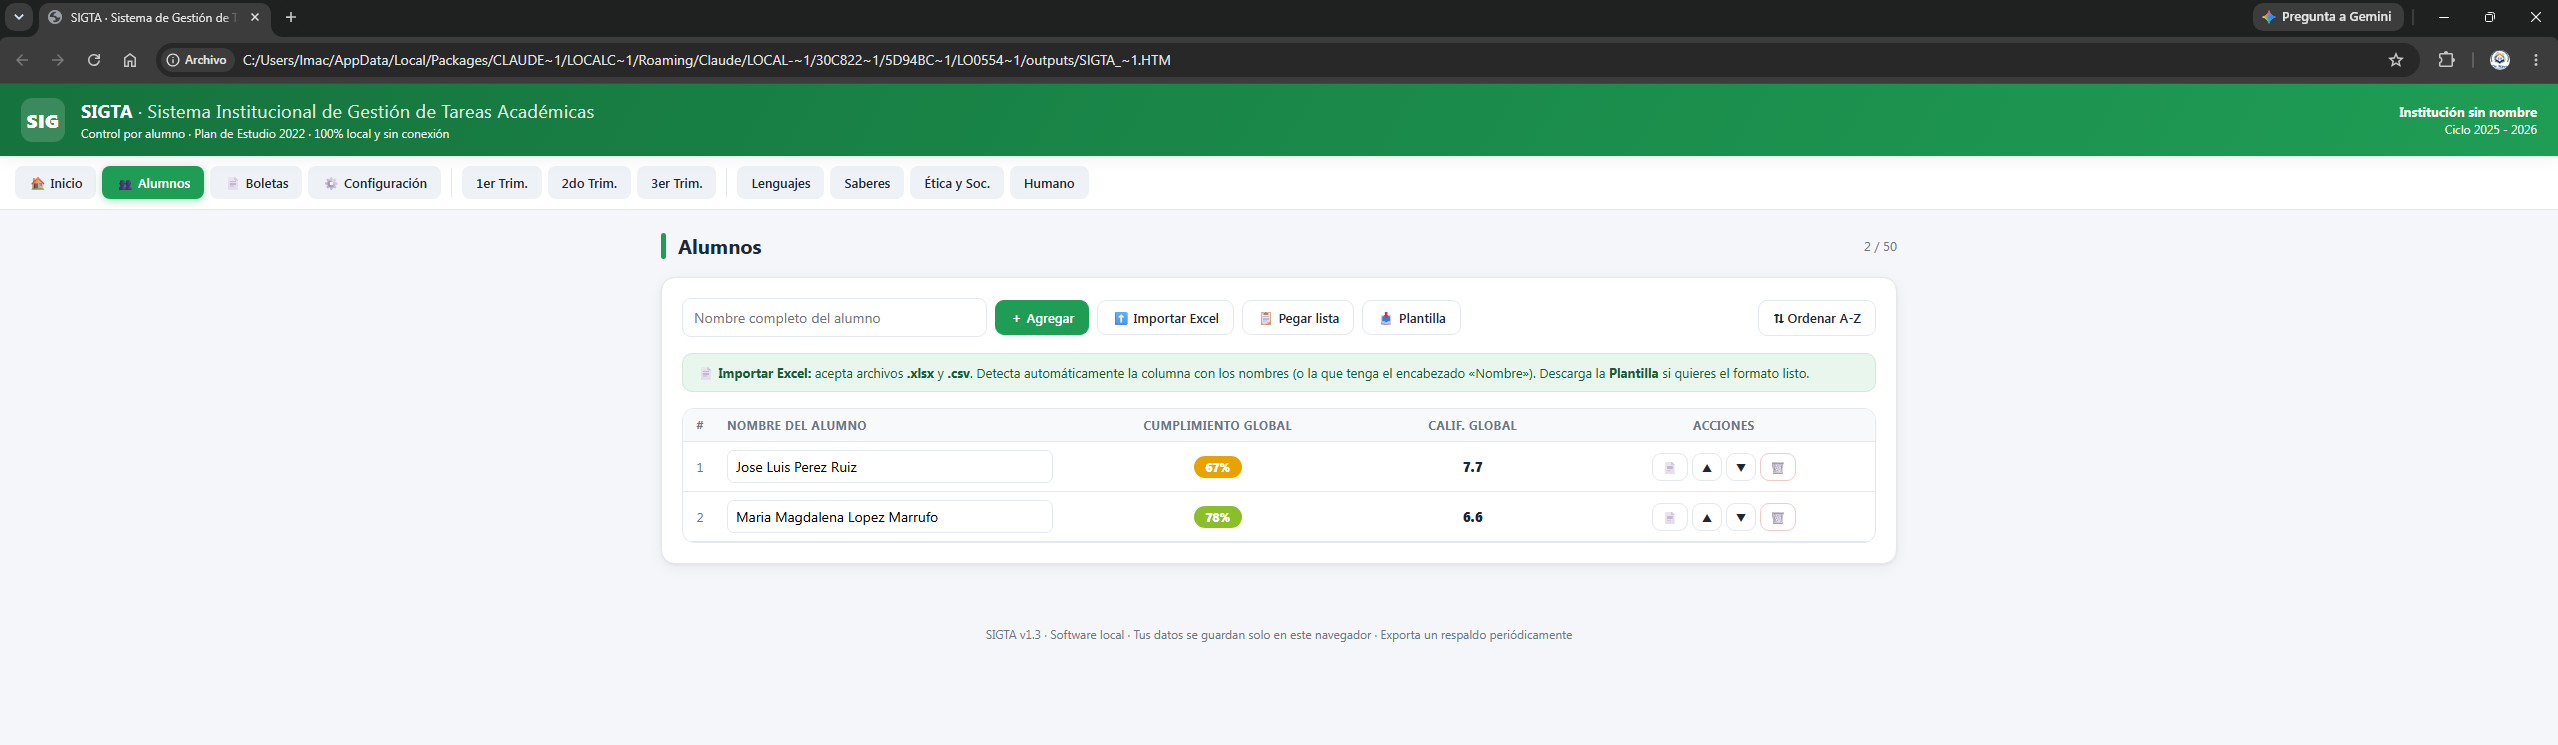
Task: Open Chrome three-dot menu
Action: (x=2535, y=60)
